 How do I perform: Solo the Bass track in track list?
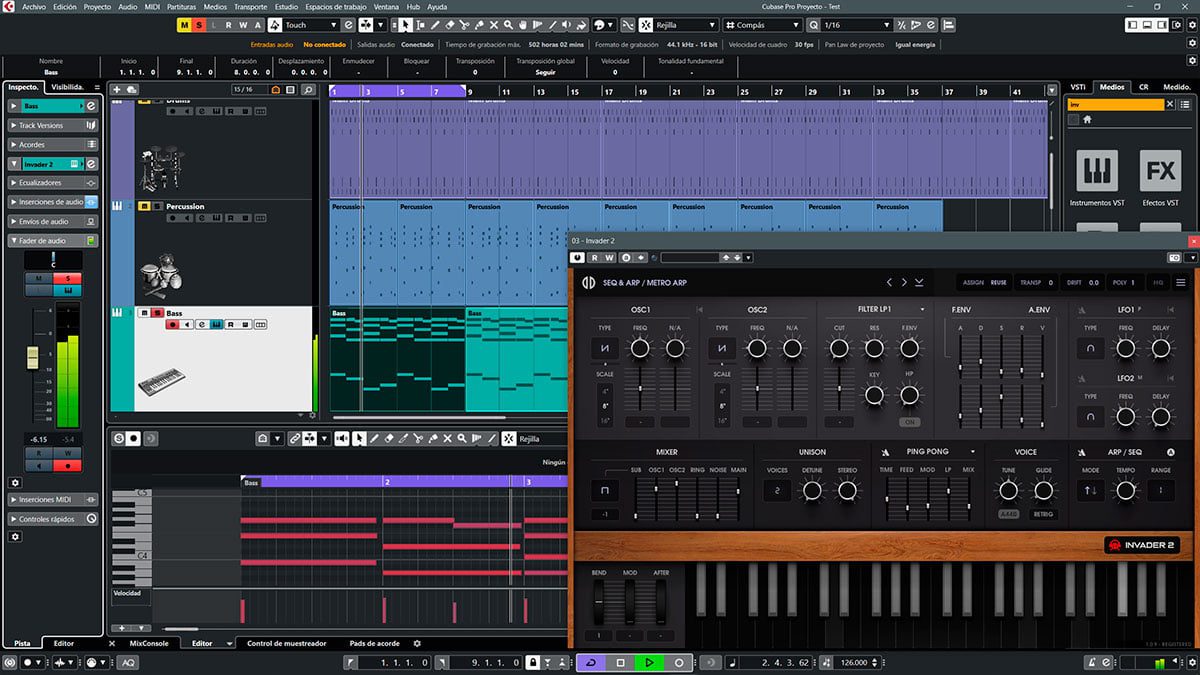pos(157,313)
